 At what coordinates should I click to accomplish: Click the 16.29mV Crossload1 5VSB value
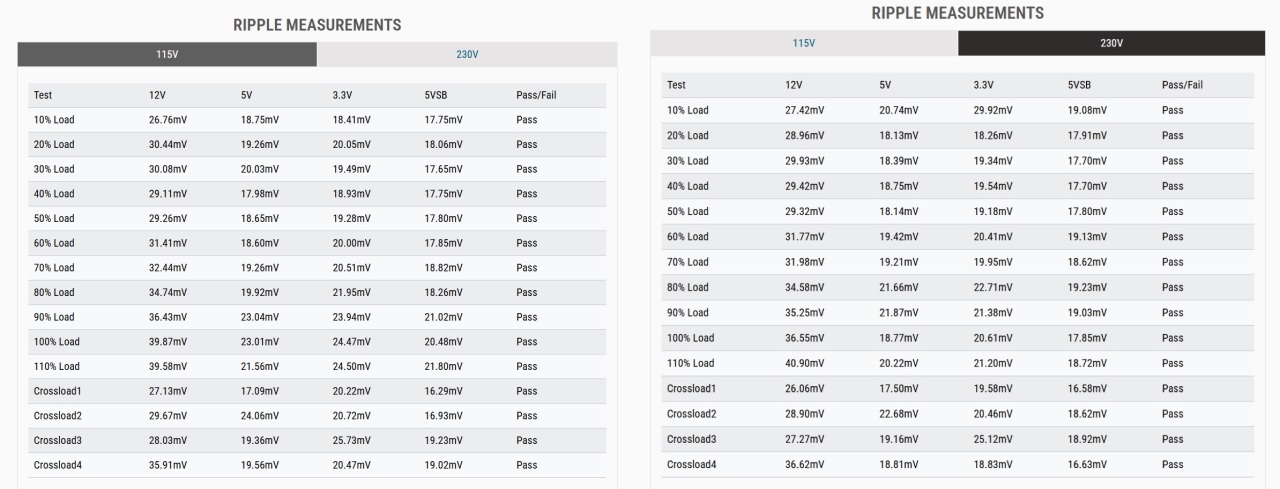point(443,391)
